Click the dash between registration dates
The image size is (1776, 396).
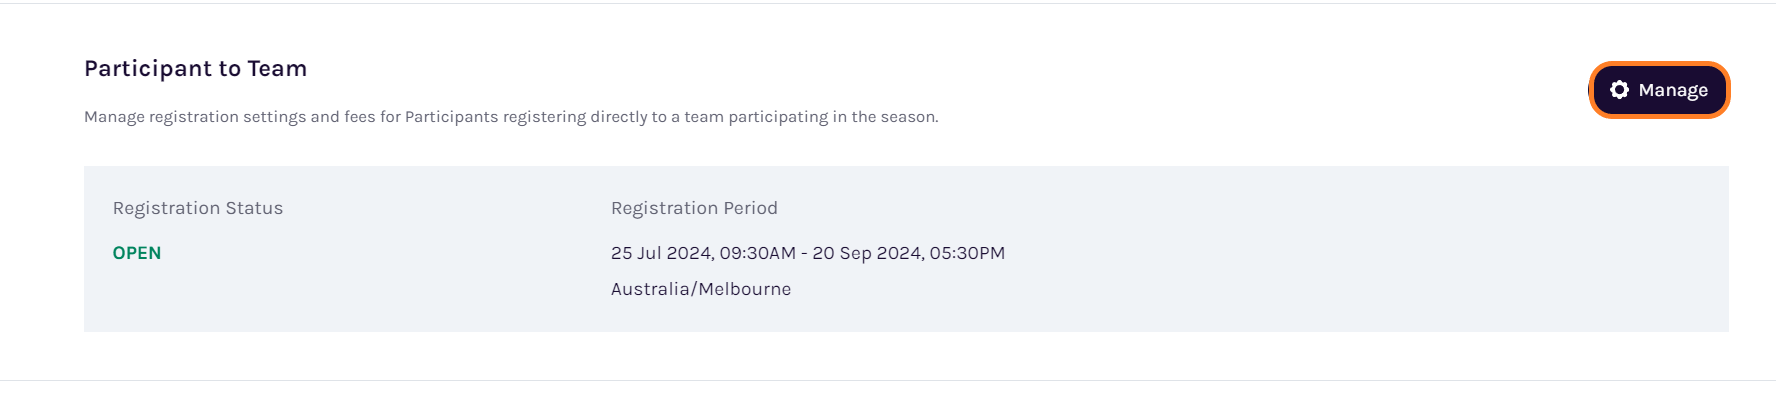(804, 254)
